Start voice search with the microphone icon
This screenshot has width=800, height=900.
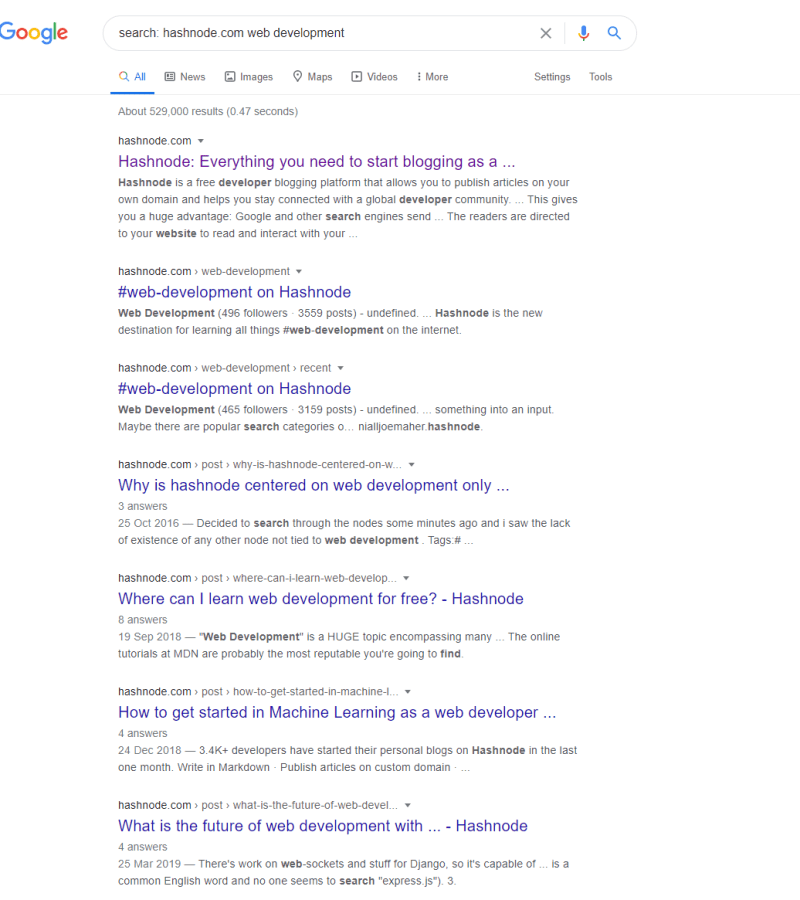[584, 33]
